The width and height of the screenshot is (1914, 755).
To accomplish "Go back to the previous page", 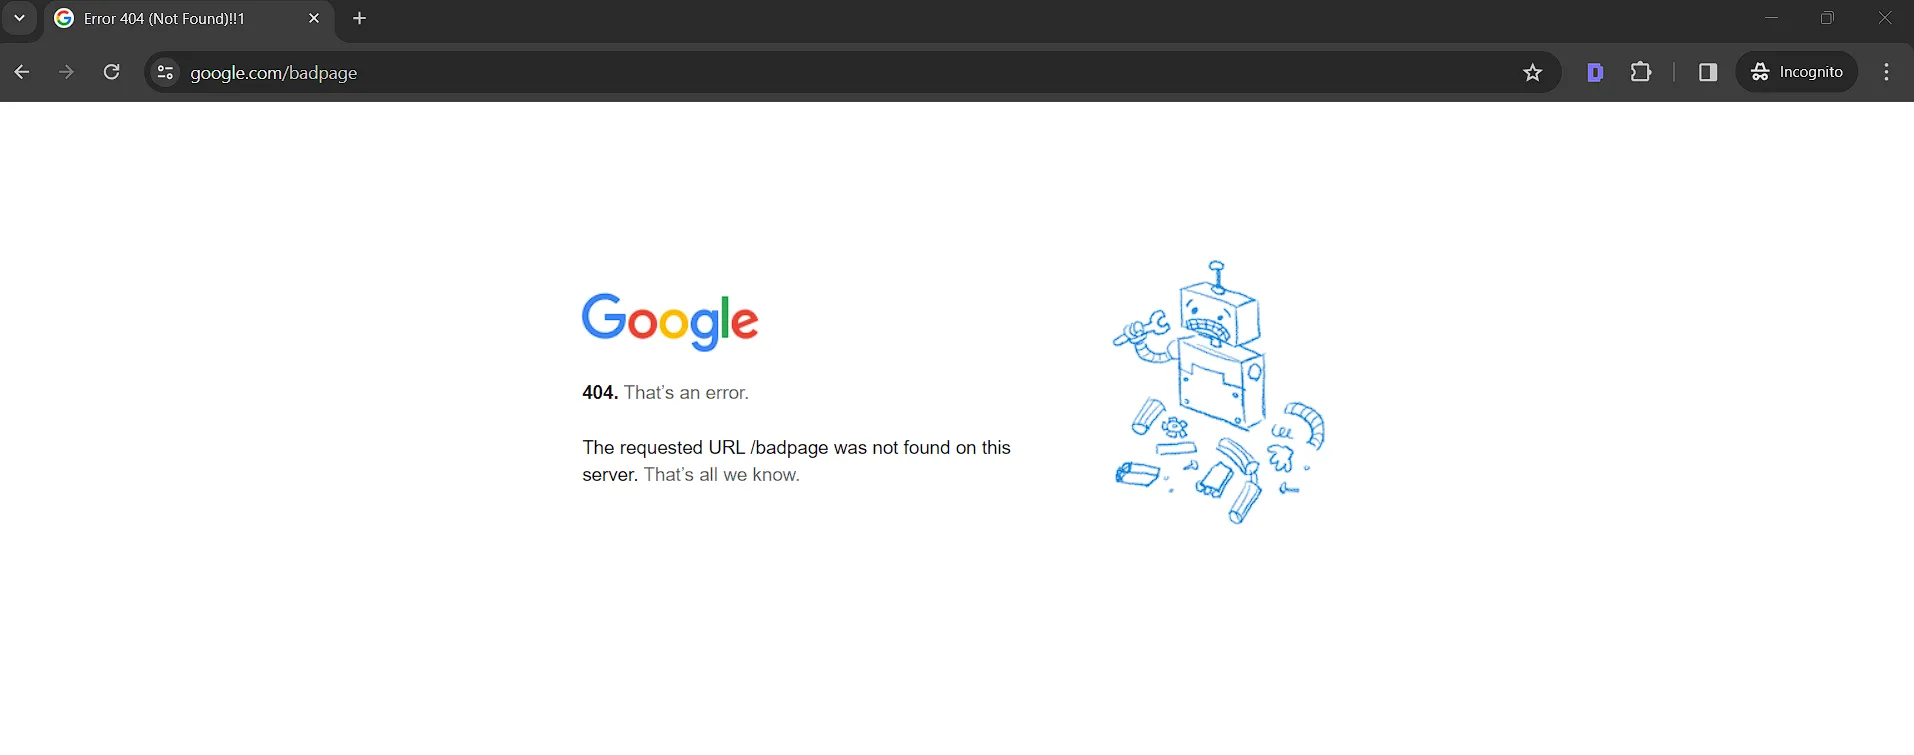I will coord(22,72).
